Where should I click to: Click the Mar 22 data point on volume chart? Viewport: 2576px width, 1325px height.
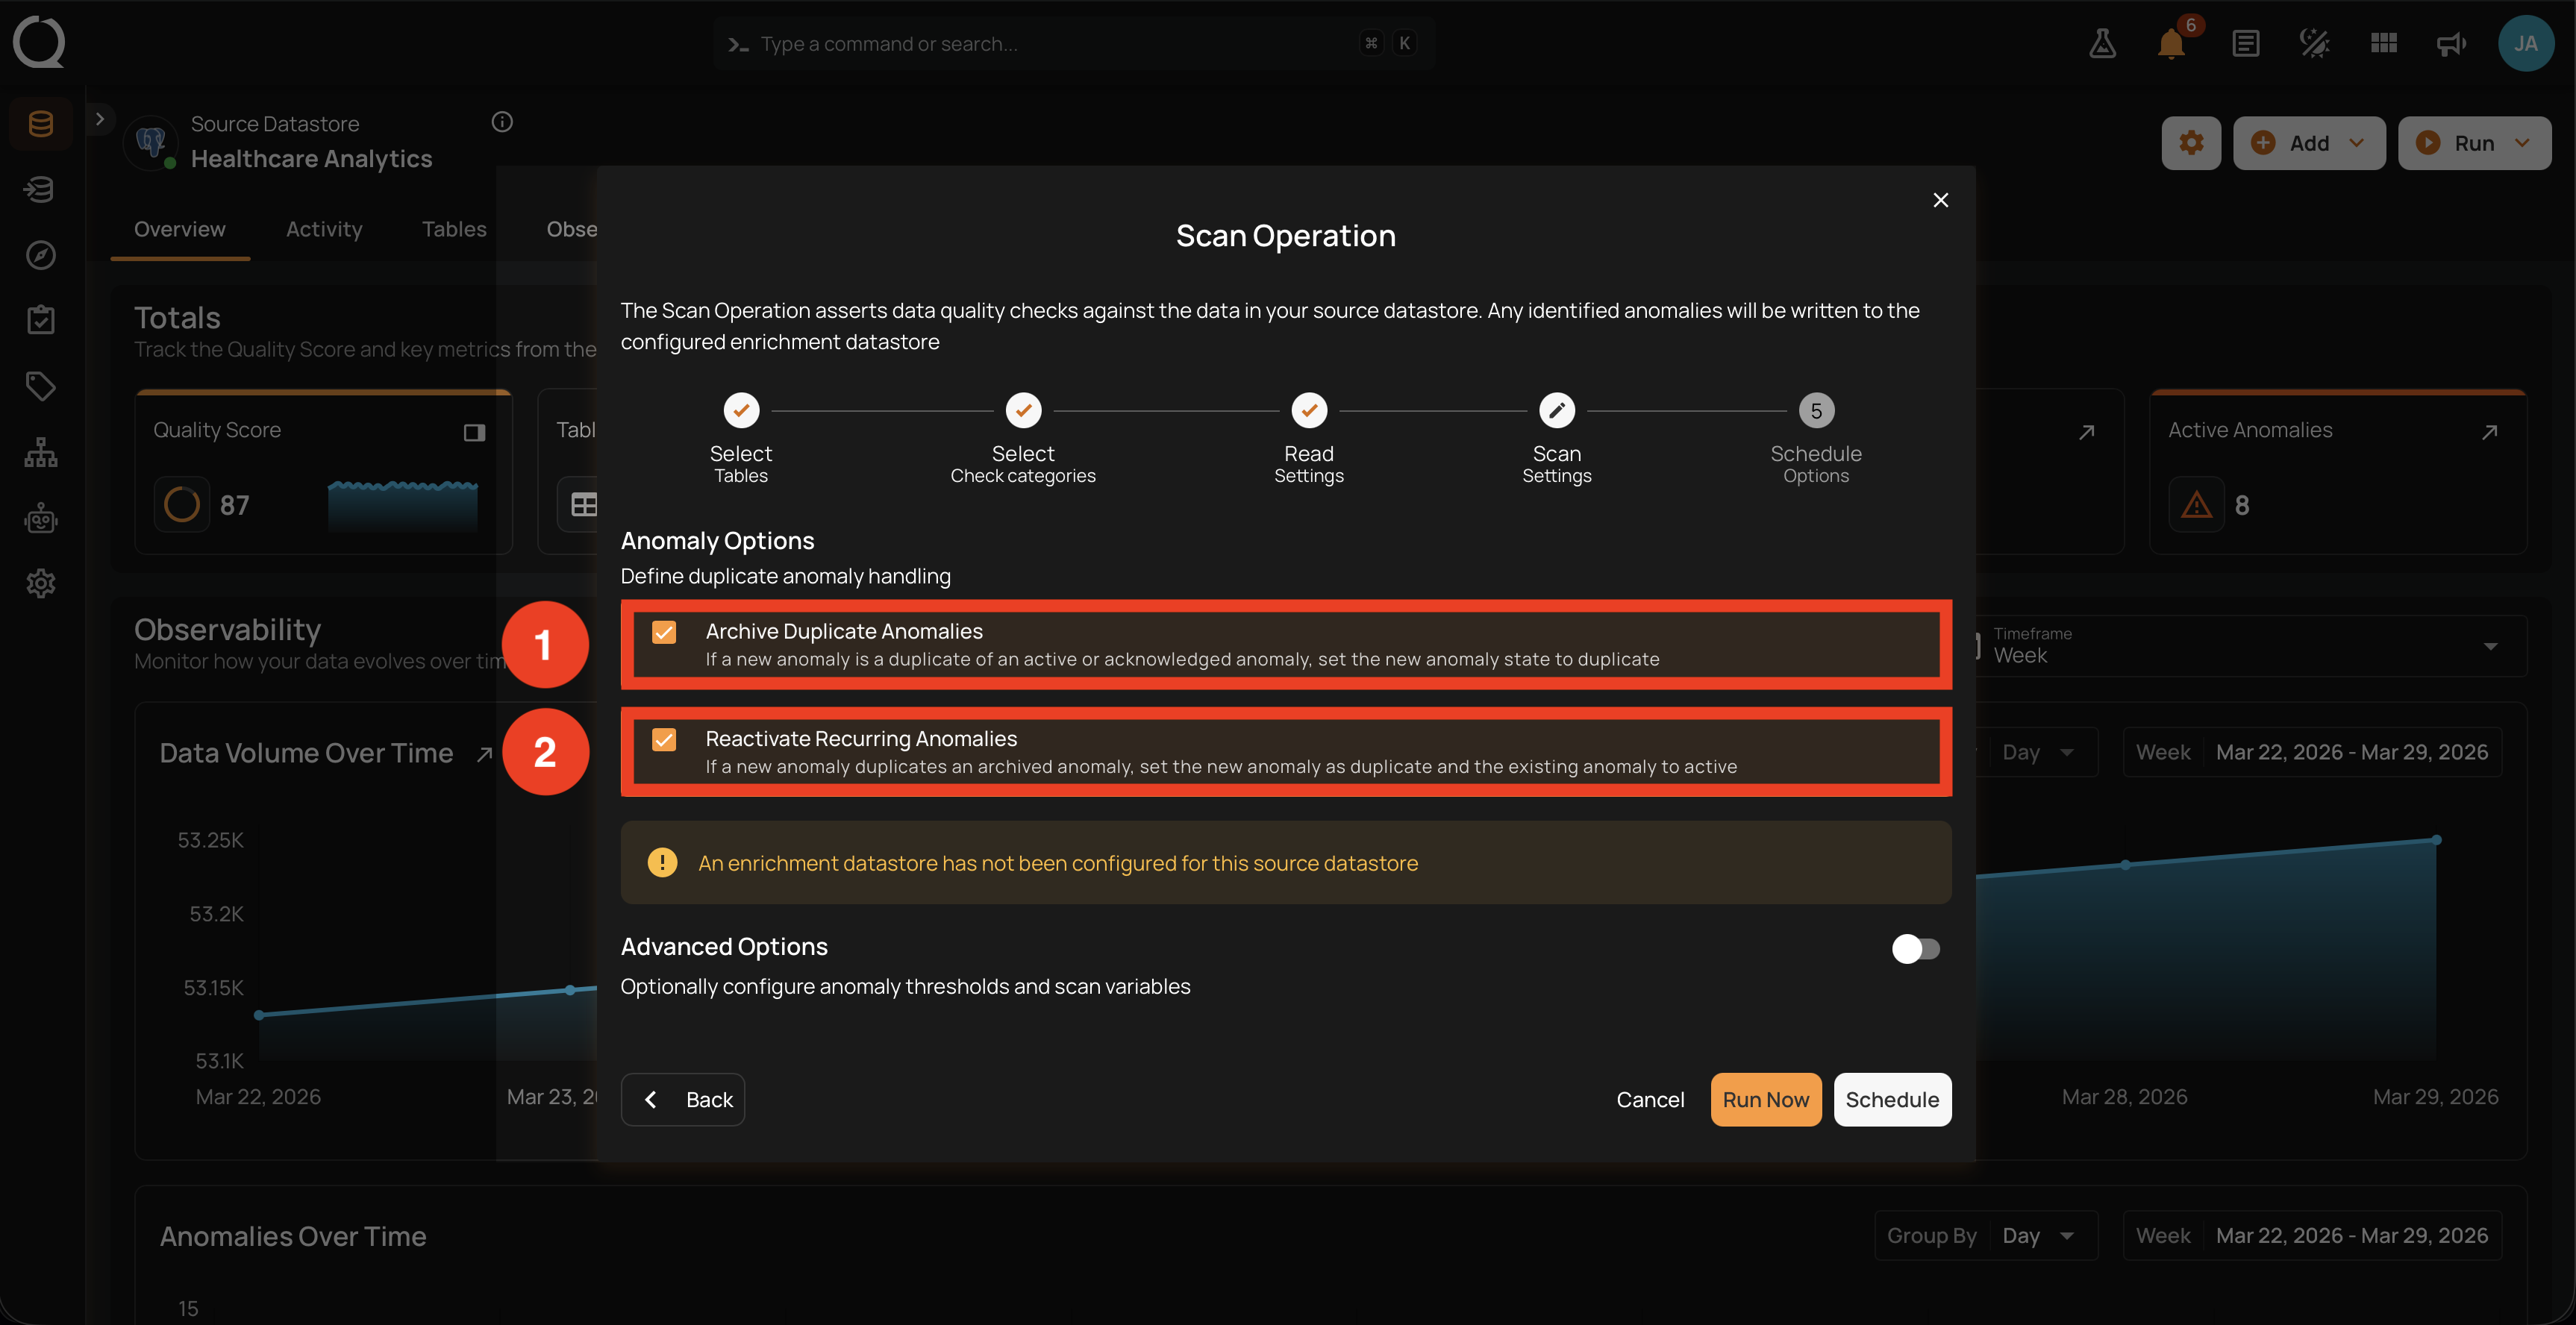260,1015
